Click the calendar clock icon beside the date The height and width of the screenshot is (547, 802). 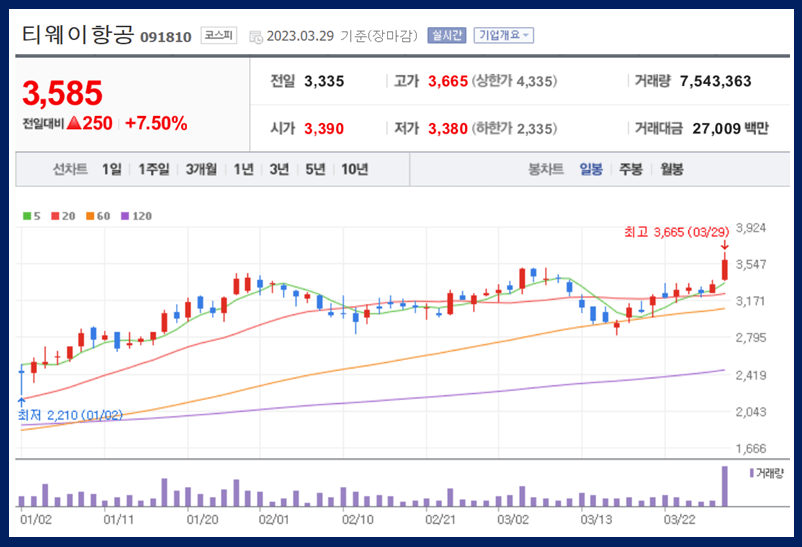(x=256, y=37)
